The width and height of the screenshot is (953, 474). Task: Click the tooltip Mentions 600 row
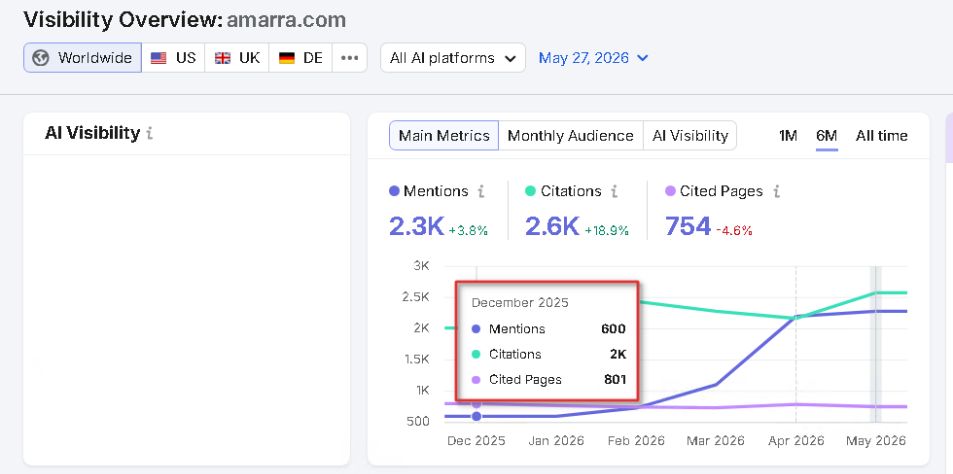548,329
